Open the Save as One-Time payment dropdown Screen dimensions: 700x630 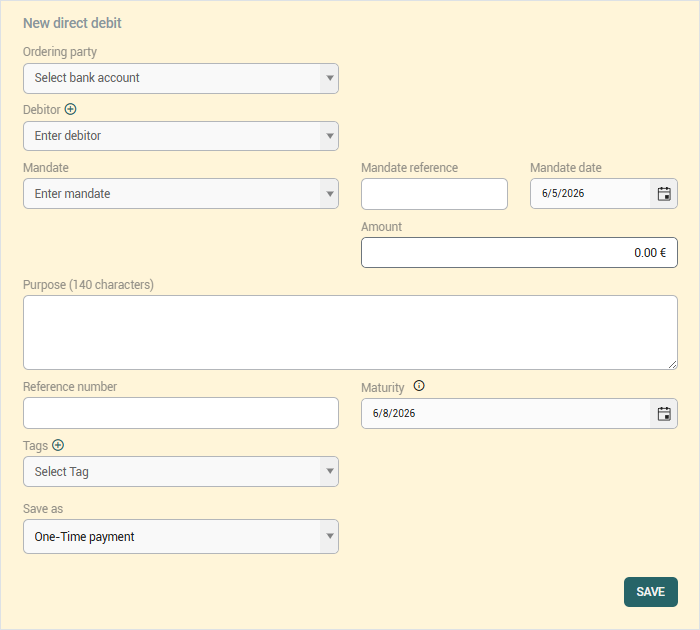tap(181, 536)
